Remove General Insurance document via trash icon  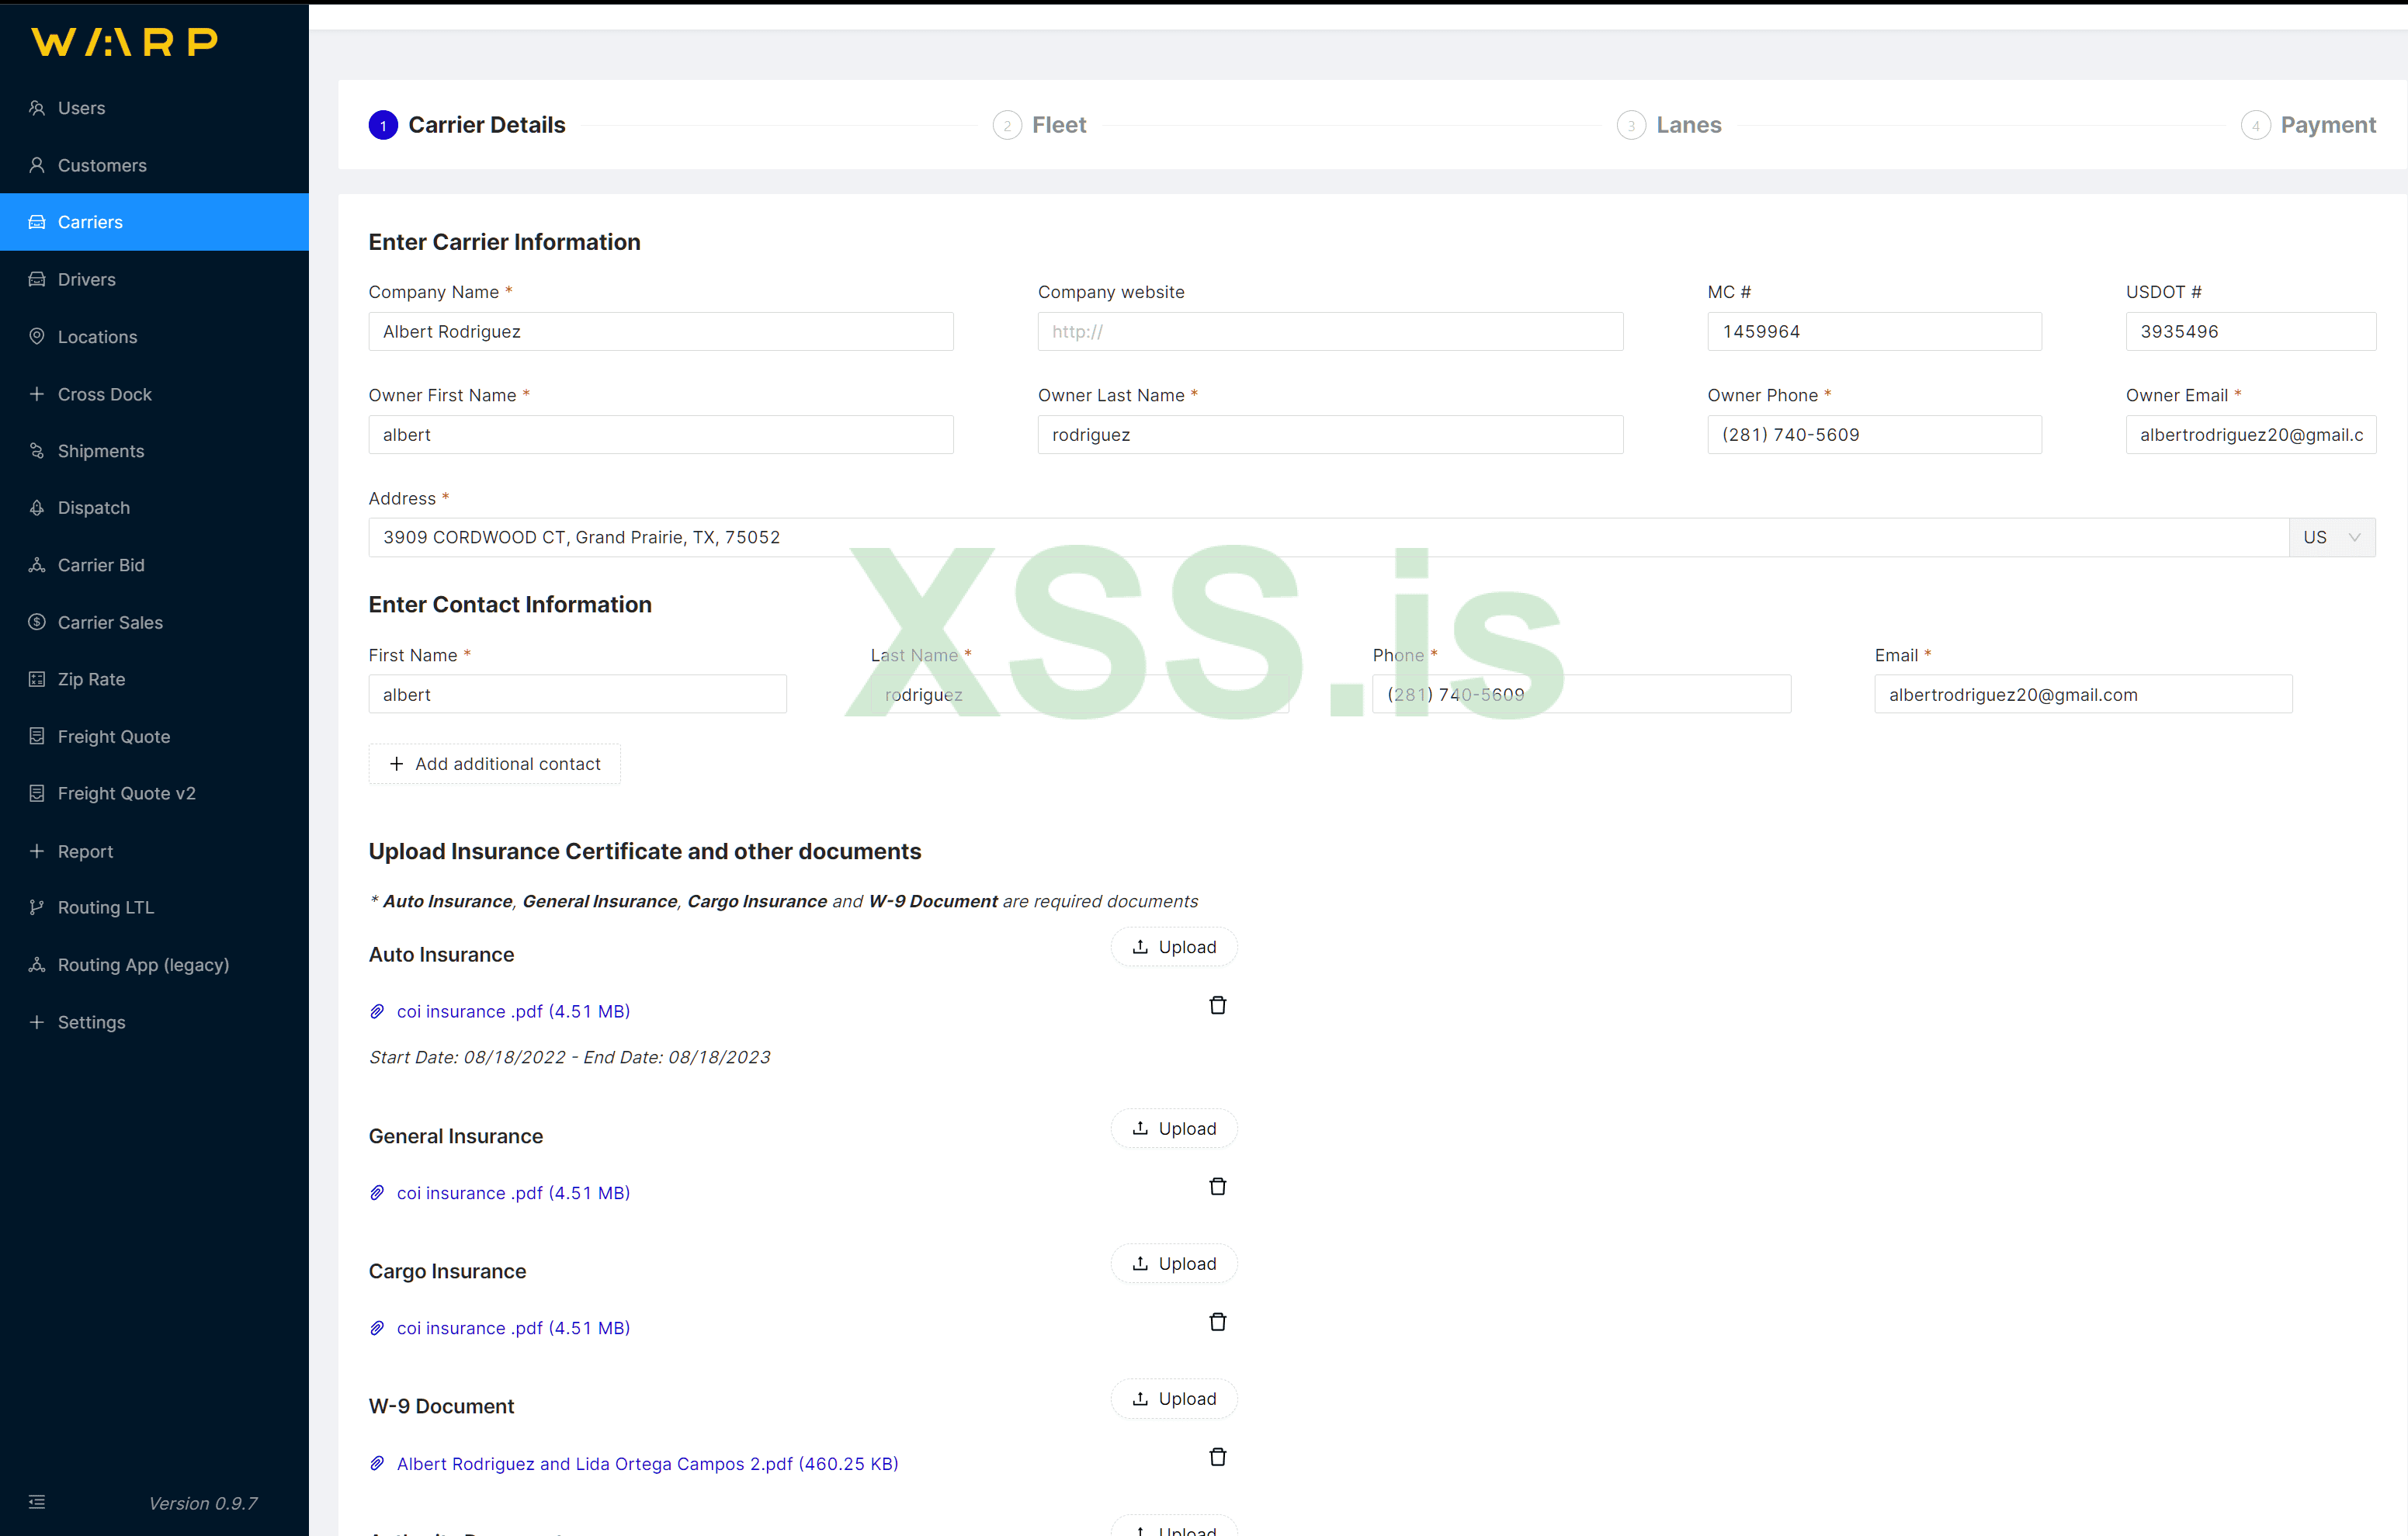(1217, 1186)
